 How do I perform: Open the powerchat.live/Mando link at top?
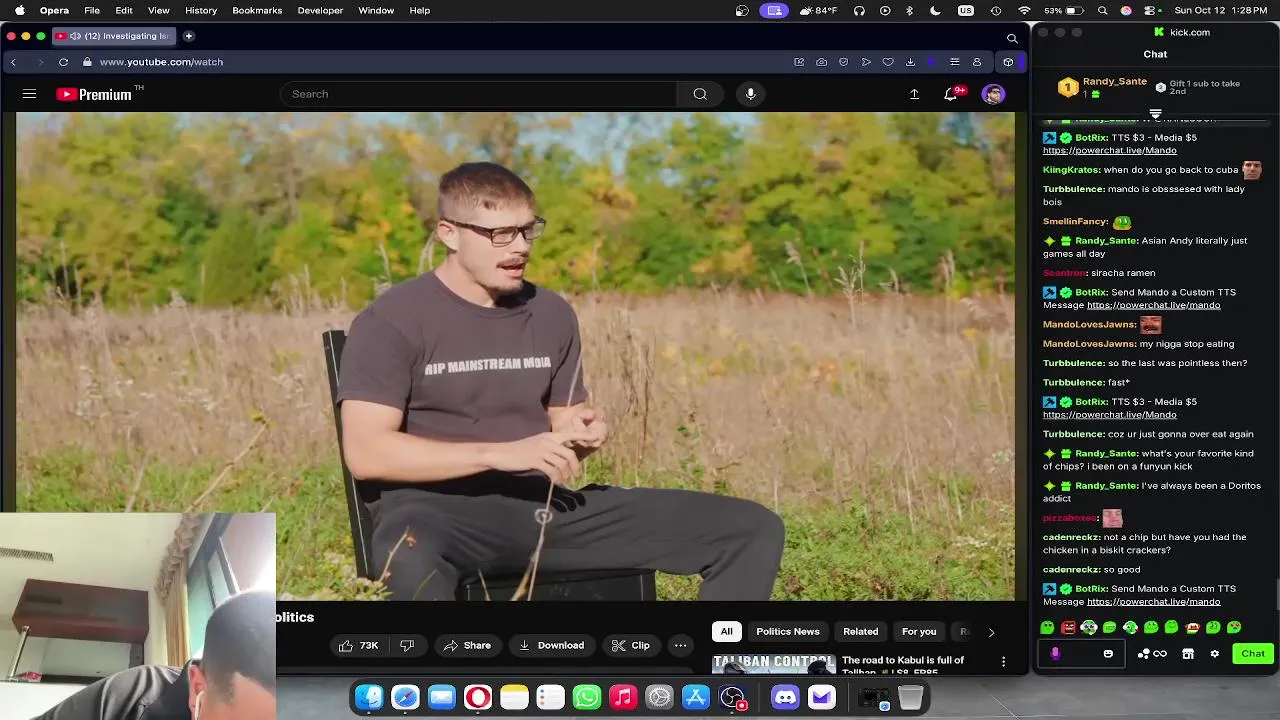(1109, 150)
